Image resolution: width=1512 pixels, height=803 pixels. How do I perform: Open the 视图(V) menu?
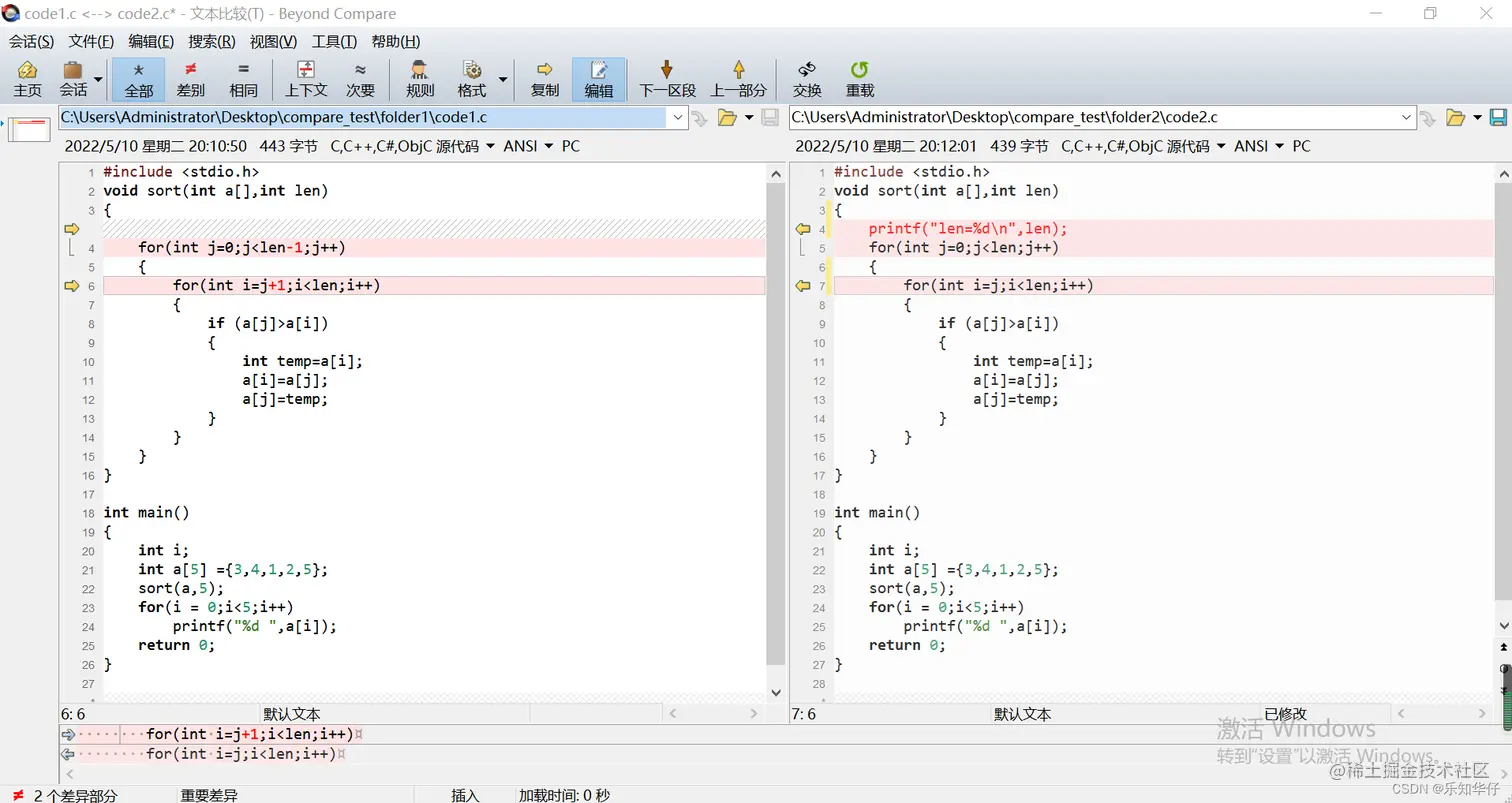tap(273, 41)
